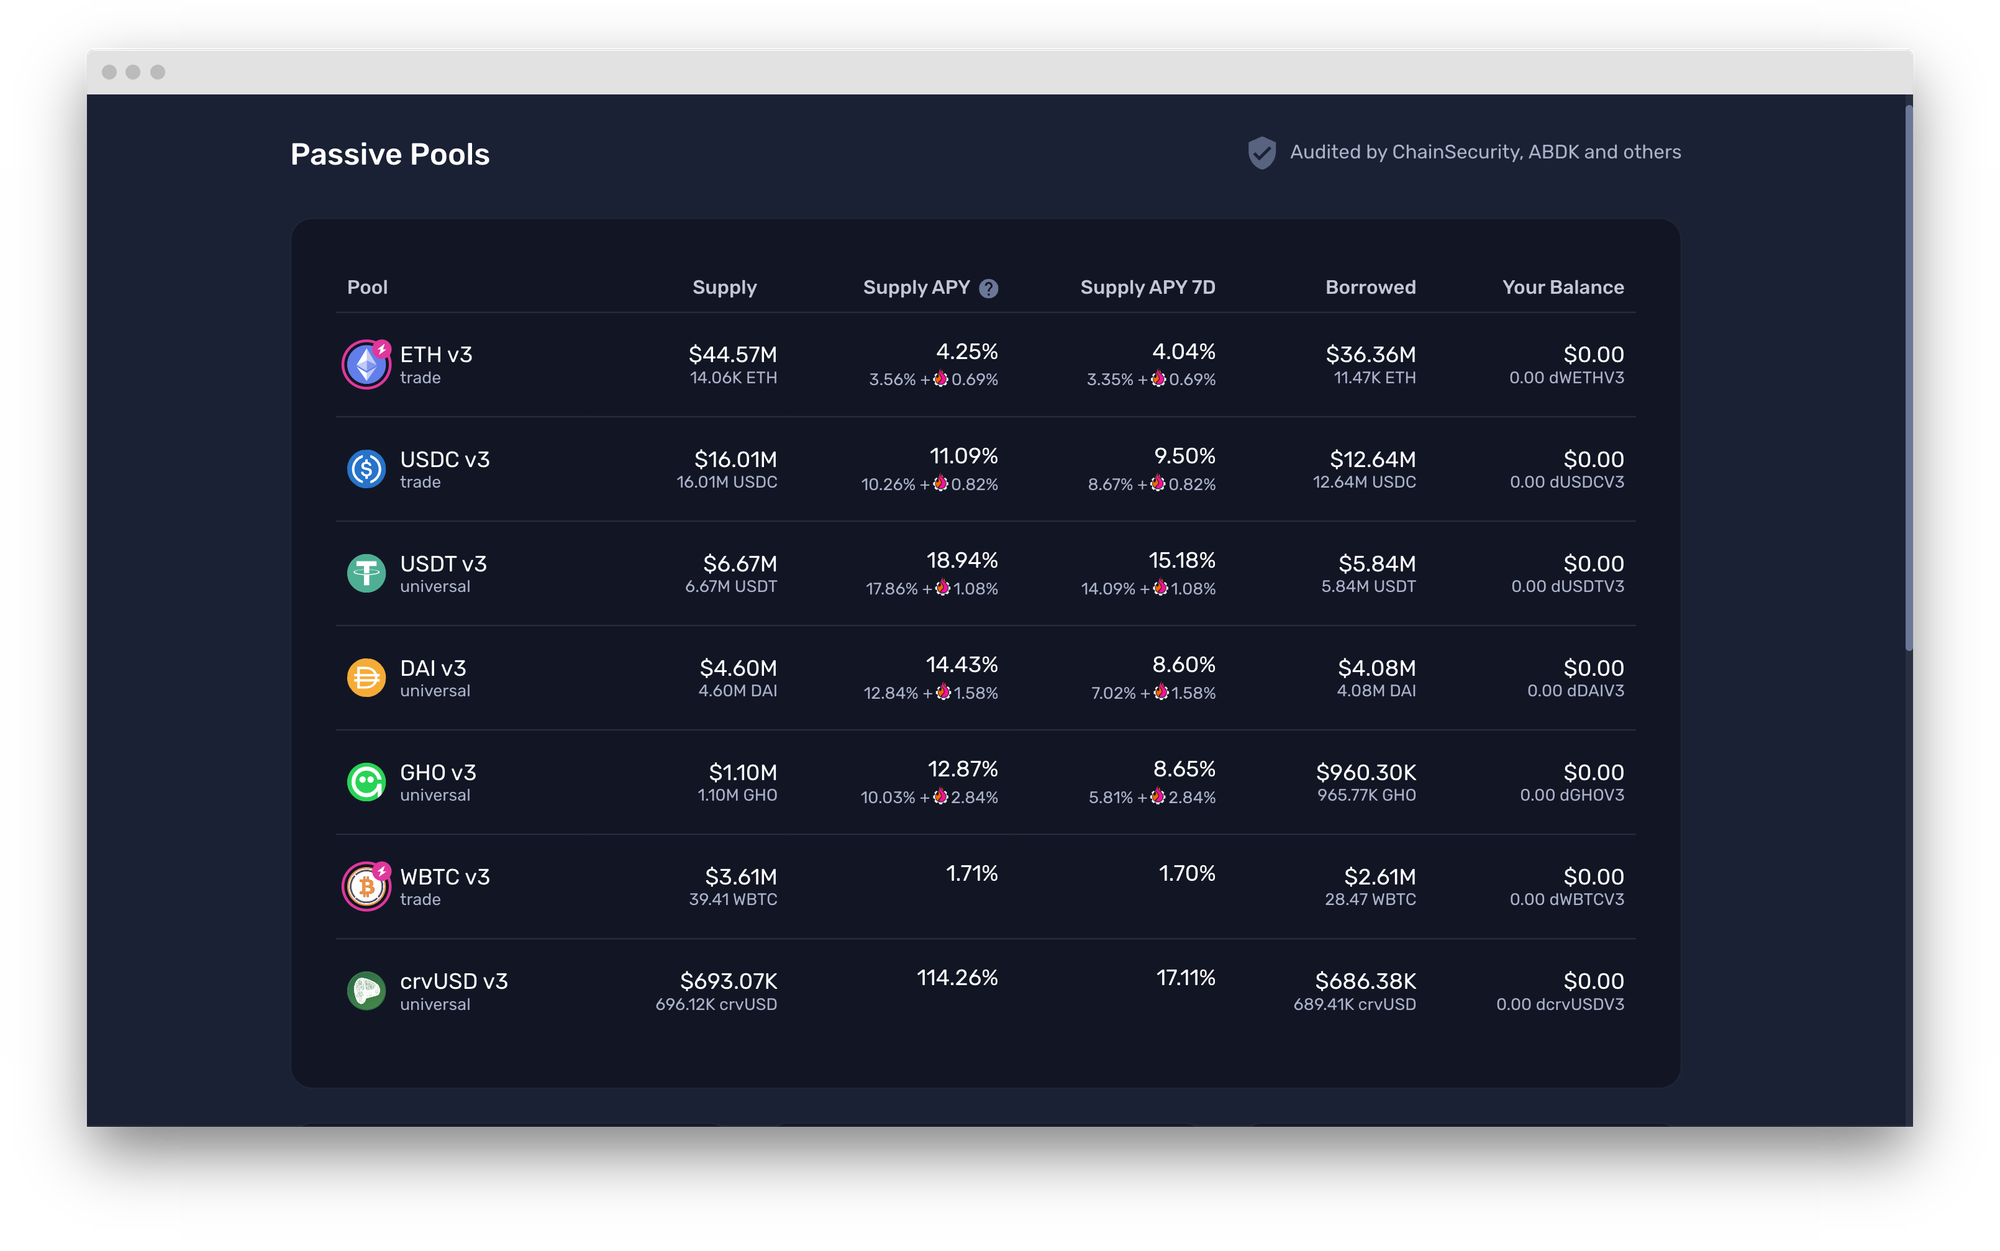Click the page vertical scrollbar thumb
The height and width of the screenshot is (1251, 2000).
click(x=1908, y=380)
